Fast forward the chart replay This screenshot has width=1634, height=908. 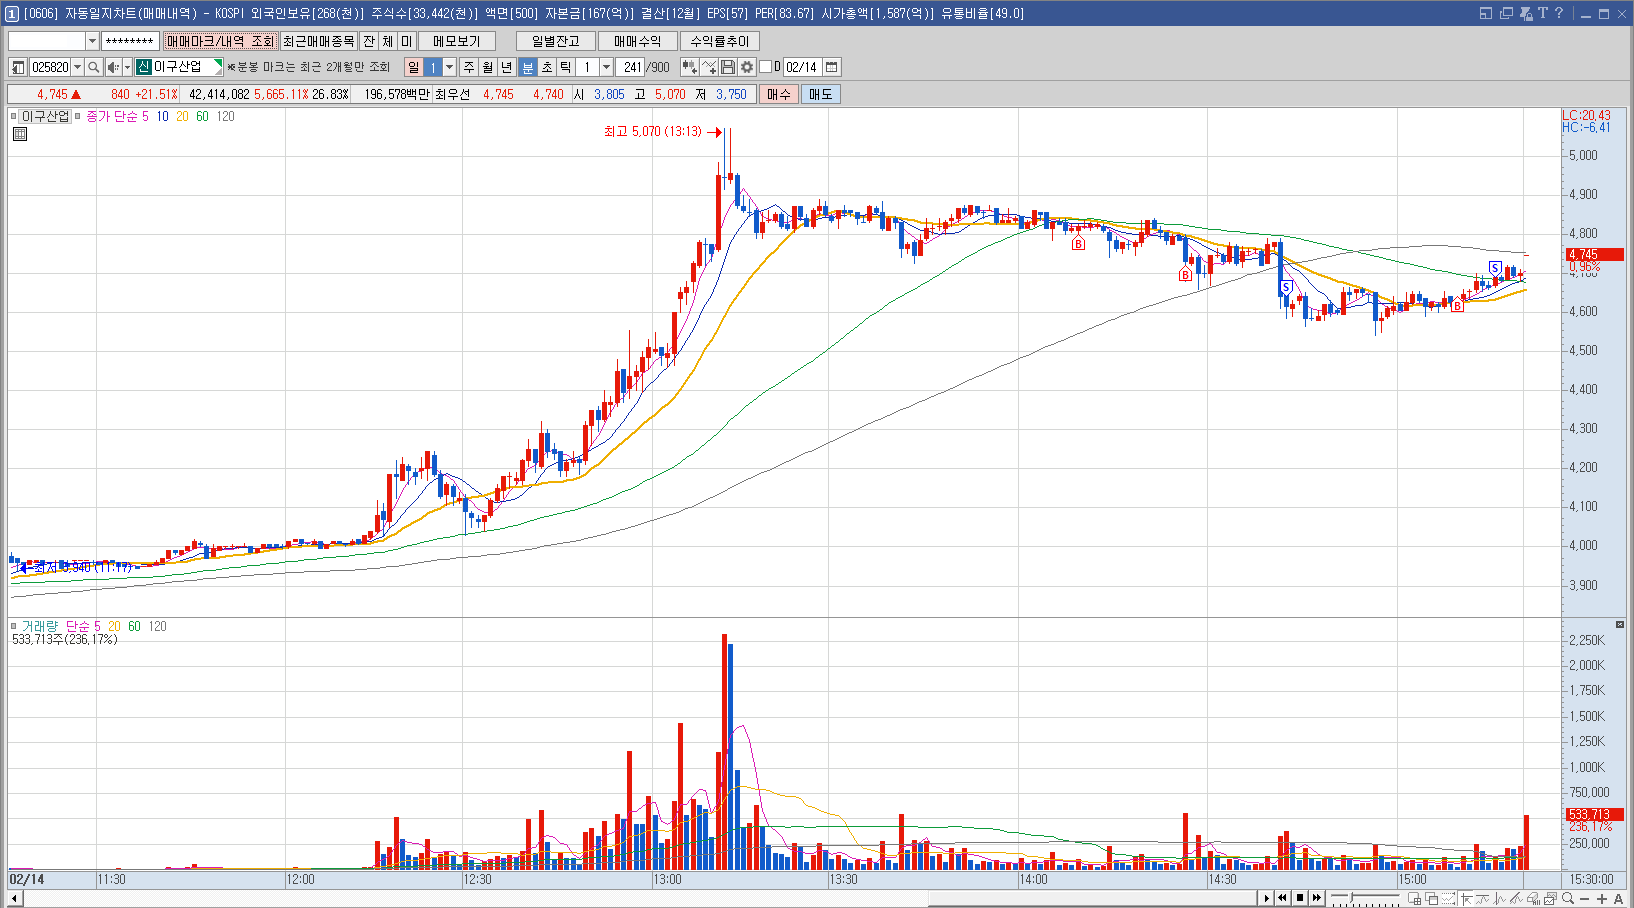[1317, 898]
